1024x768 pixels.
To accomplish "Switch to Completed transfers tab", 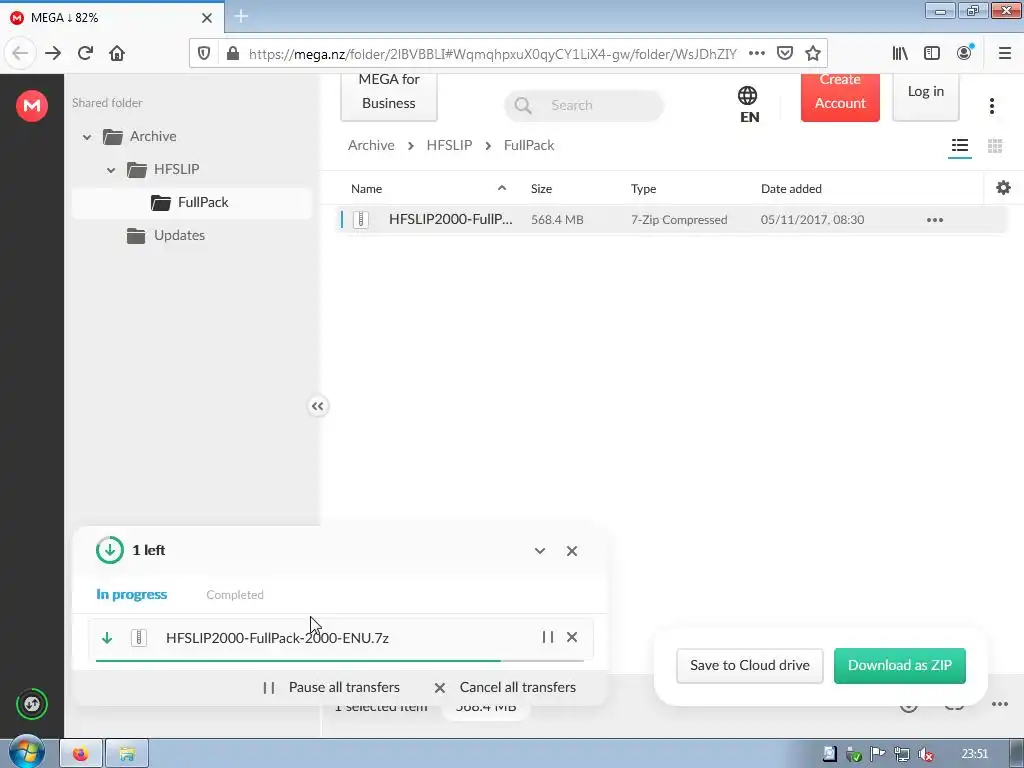I will [235, 595].
